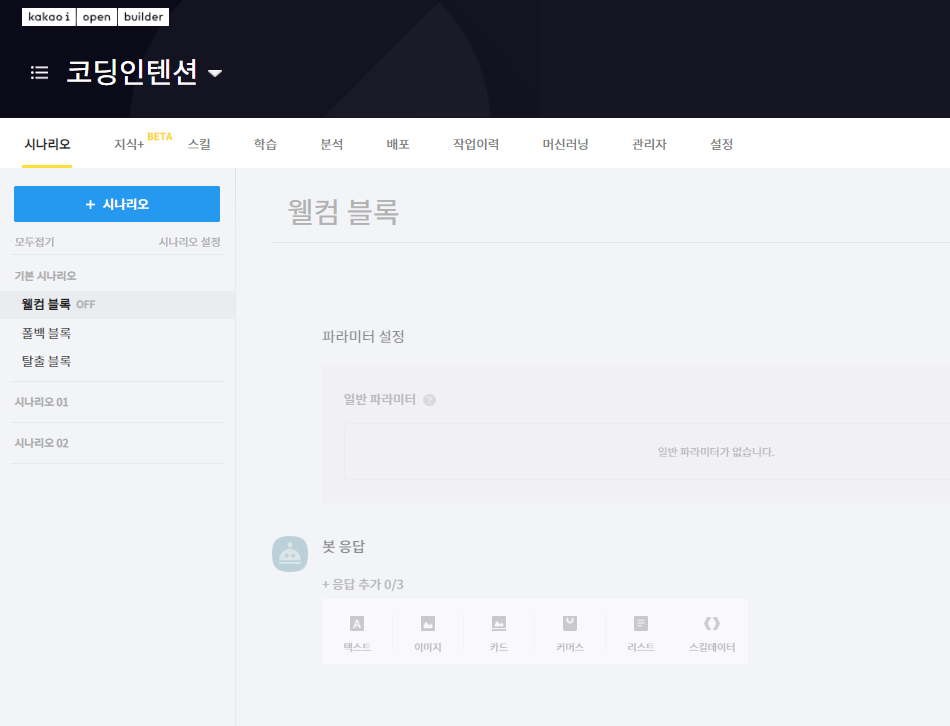The height and width of the screenshot is (726, 950).
Task: Click the 모두접기 link
Action: pos(35,242)
